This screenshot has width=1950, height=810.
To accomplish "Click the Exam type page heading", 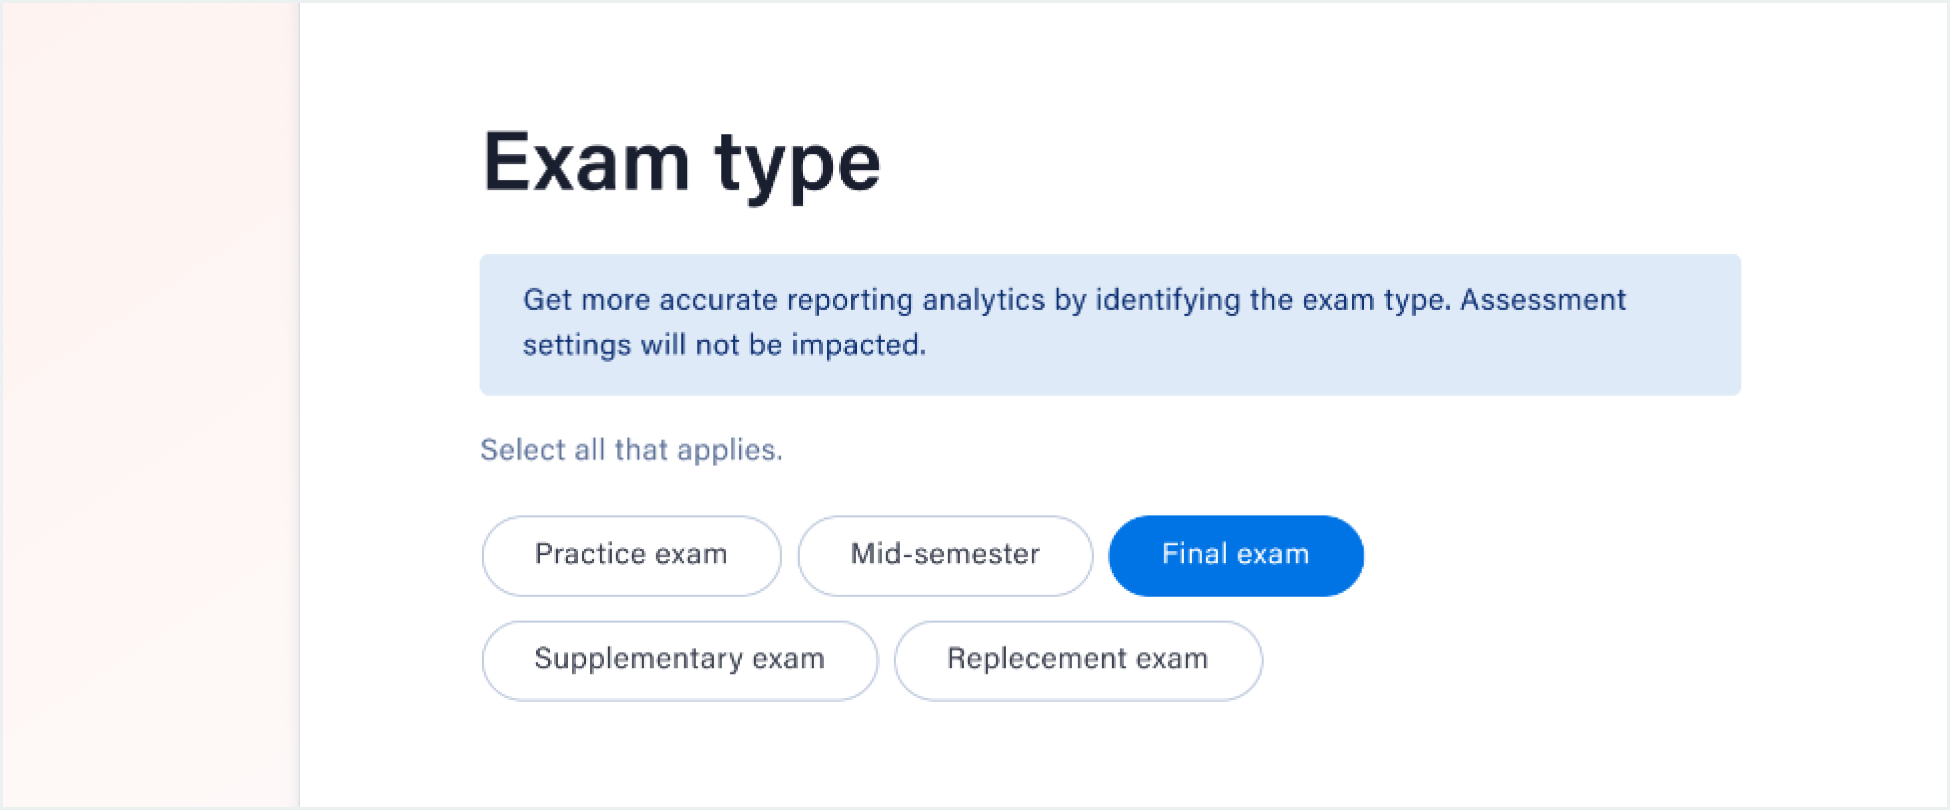I will [x=681, y=160].
